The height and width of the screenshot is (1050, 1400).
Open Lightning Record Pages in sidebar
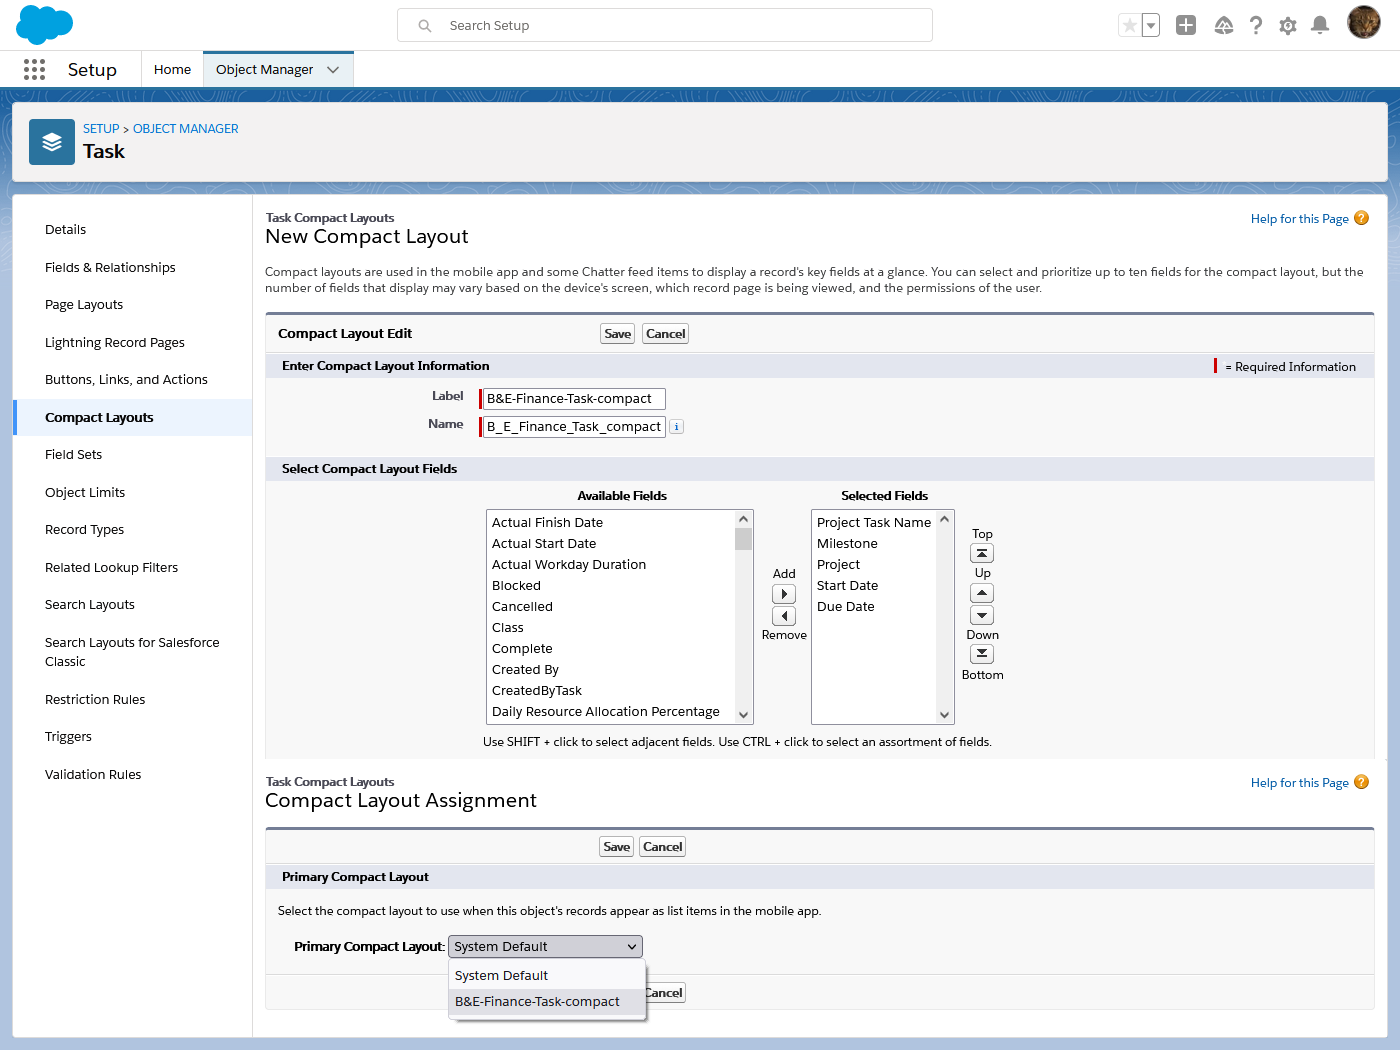[115, 343]
